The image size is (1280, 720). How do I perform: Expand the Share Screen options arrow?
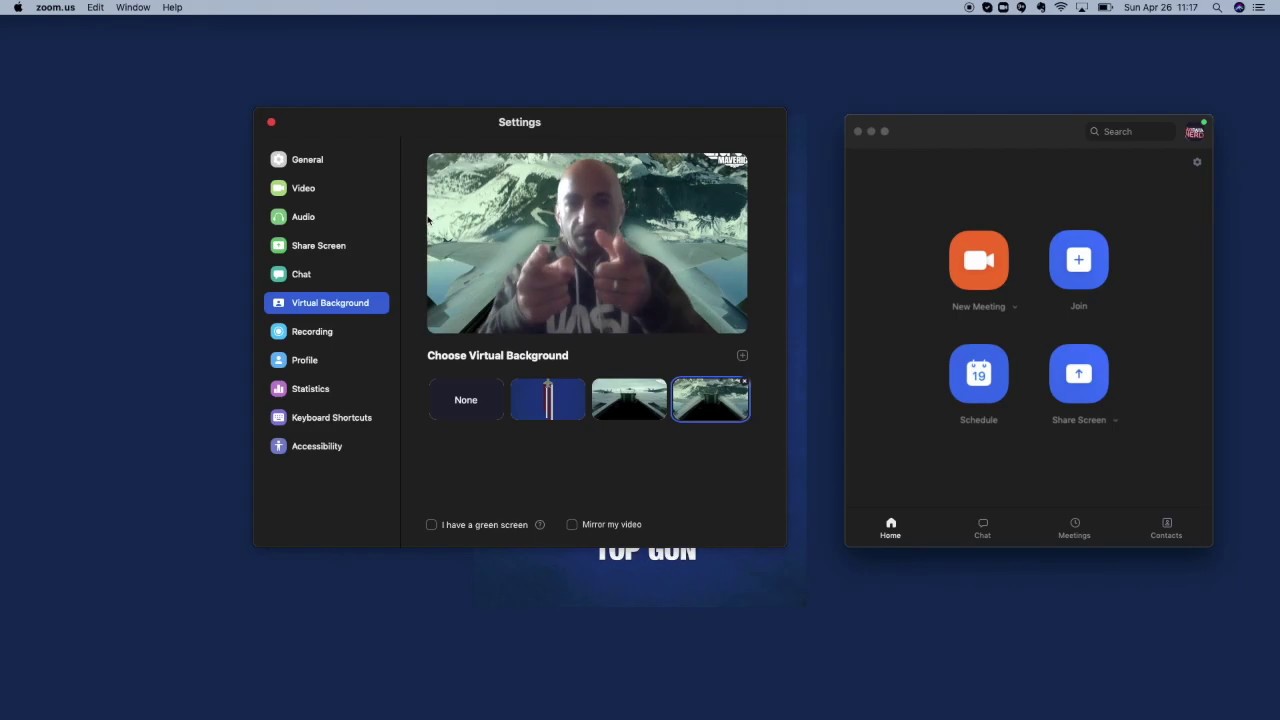tap(1115, 420)
